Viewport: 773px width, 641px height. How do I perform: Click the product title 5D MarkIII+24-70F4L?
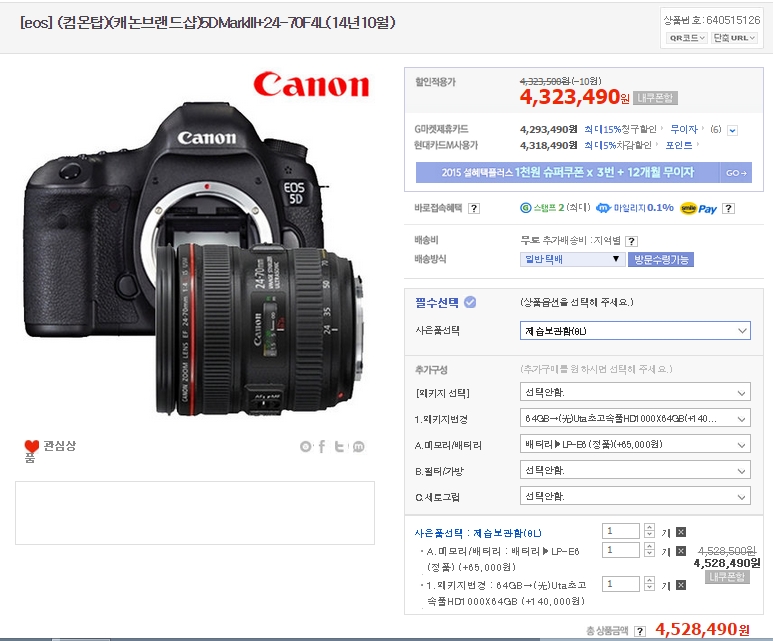coord(207,23)
